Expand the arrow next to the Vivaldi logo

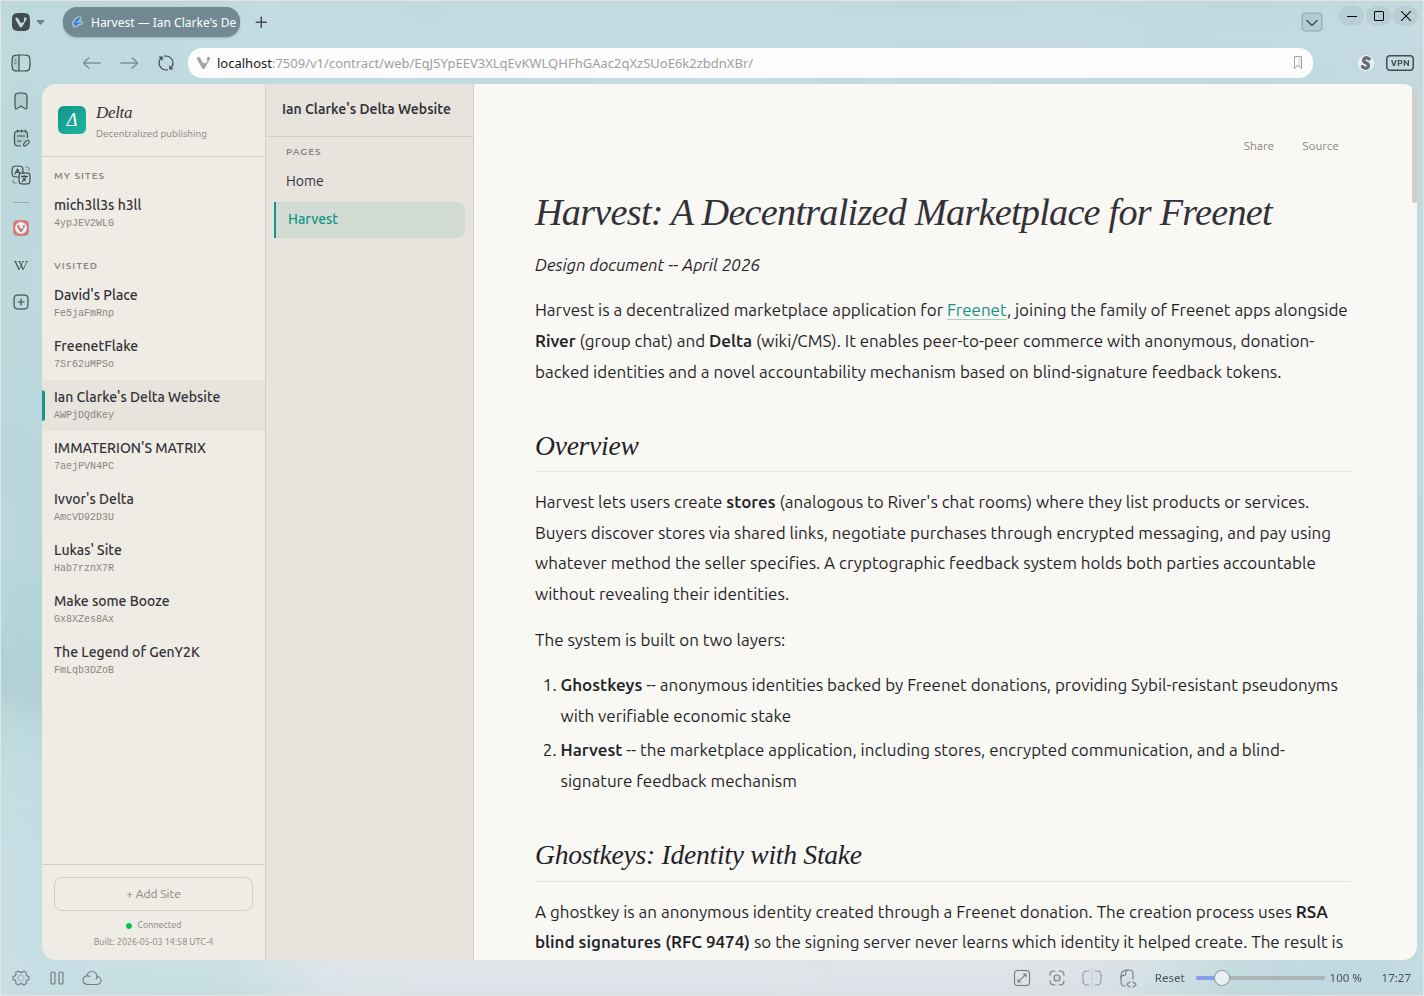41,22
